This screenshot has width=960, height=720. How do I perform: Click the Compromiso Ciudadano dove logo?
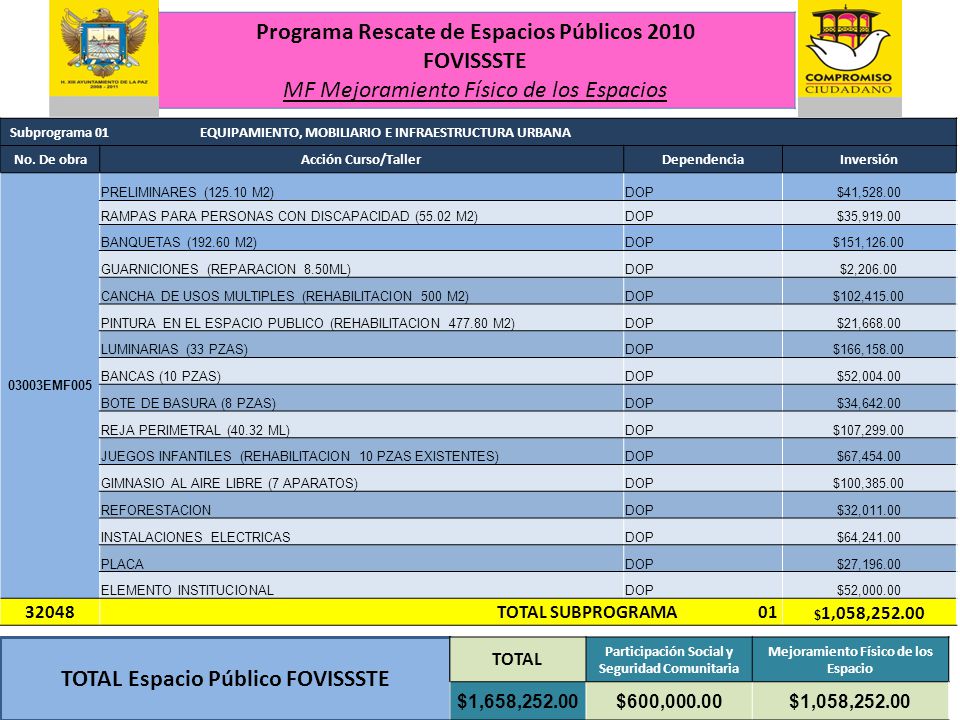tap(849, 49)
